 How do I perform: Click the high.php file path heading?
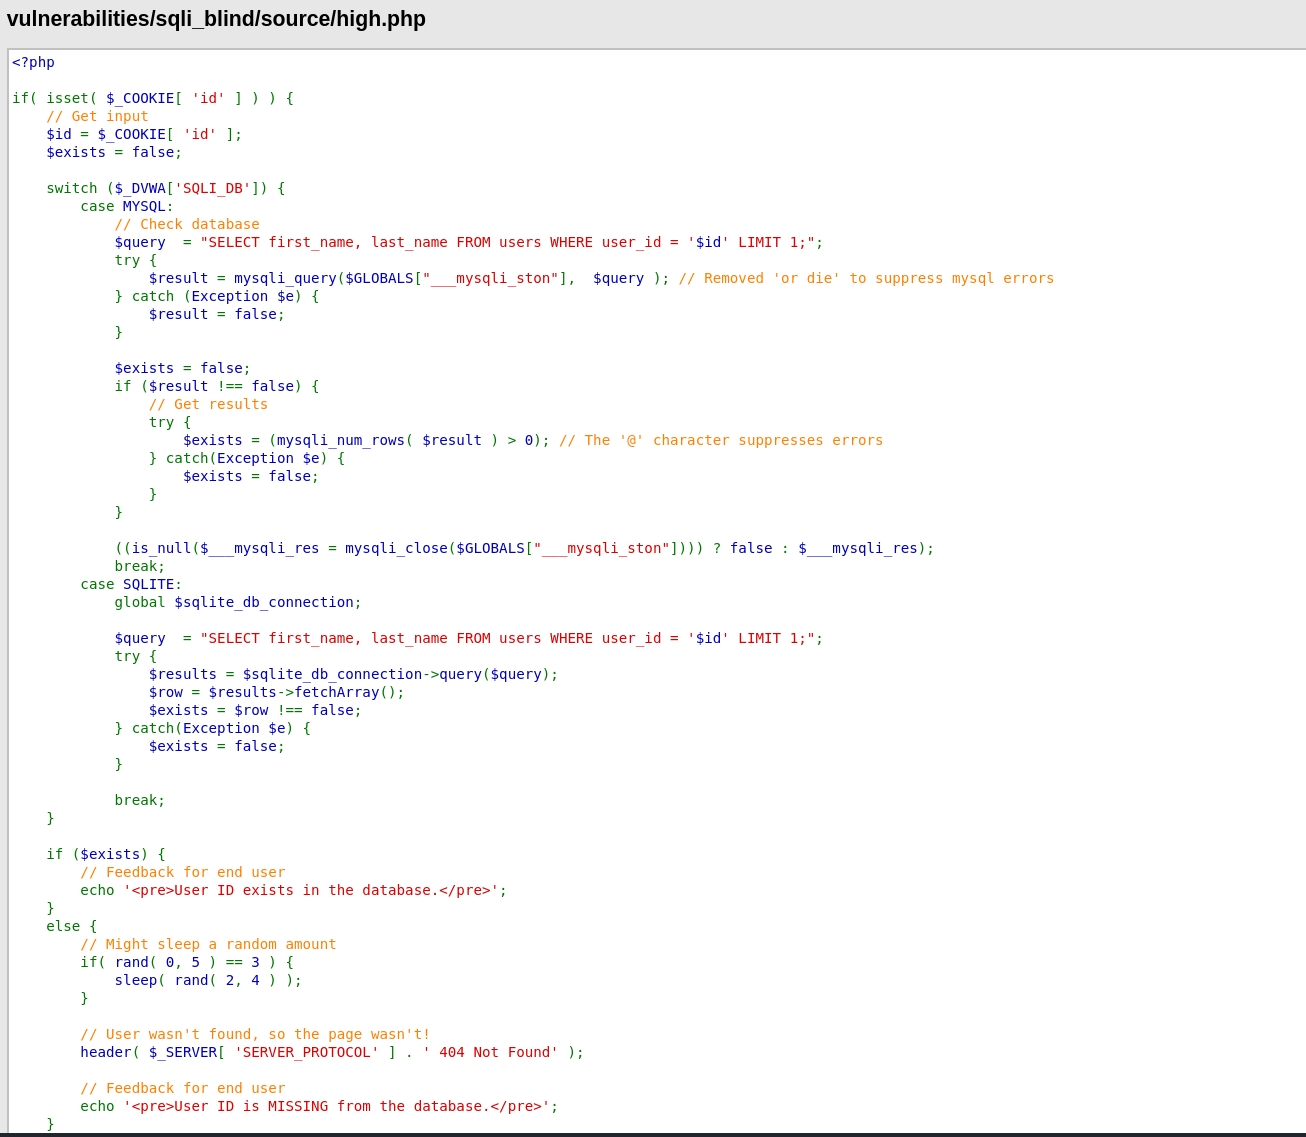point(216,19)
